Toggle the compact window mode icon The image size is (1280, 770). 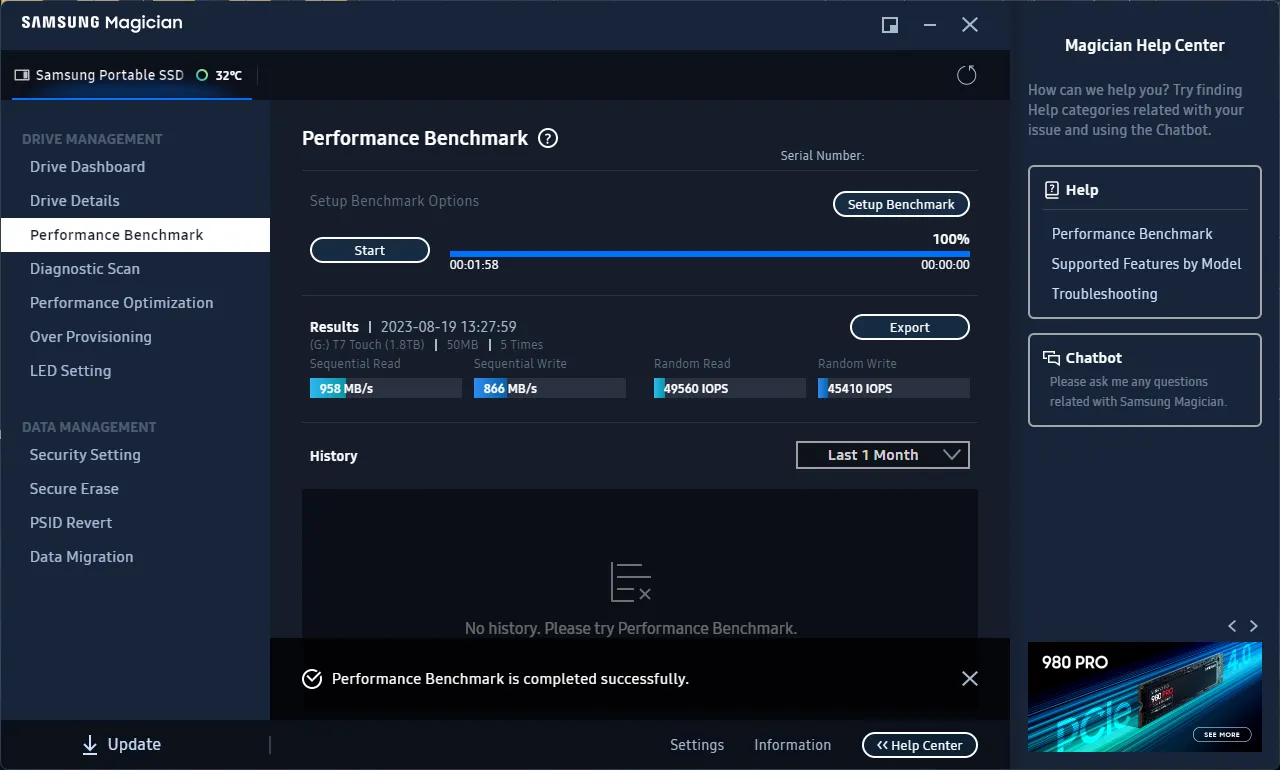[x=890, y=25]
